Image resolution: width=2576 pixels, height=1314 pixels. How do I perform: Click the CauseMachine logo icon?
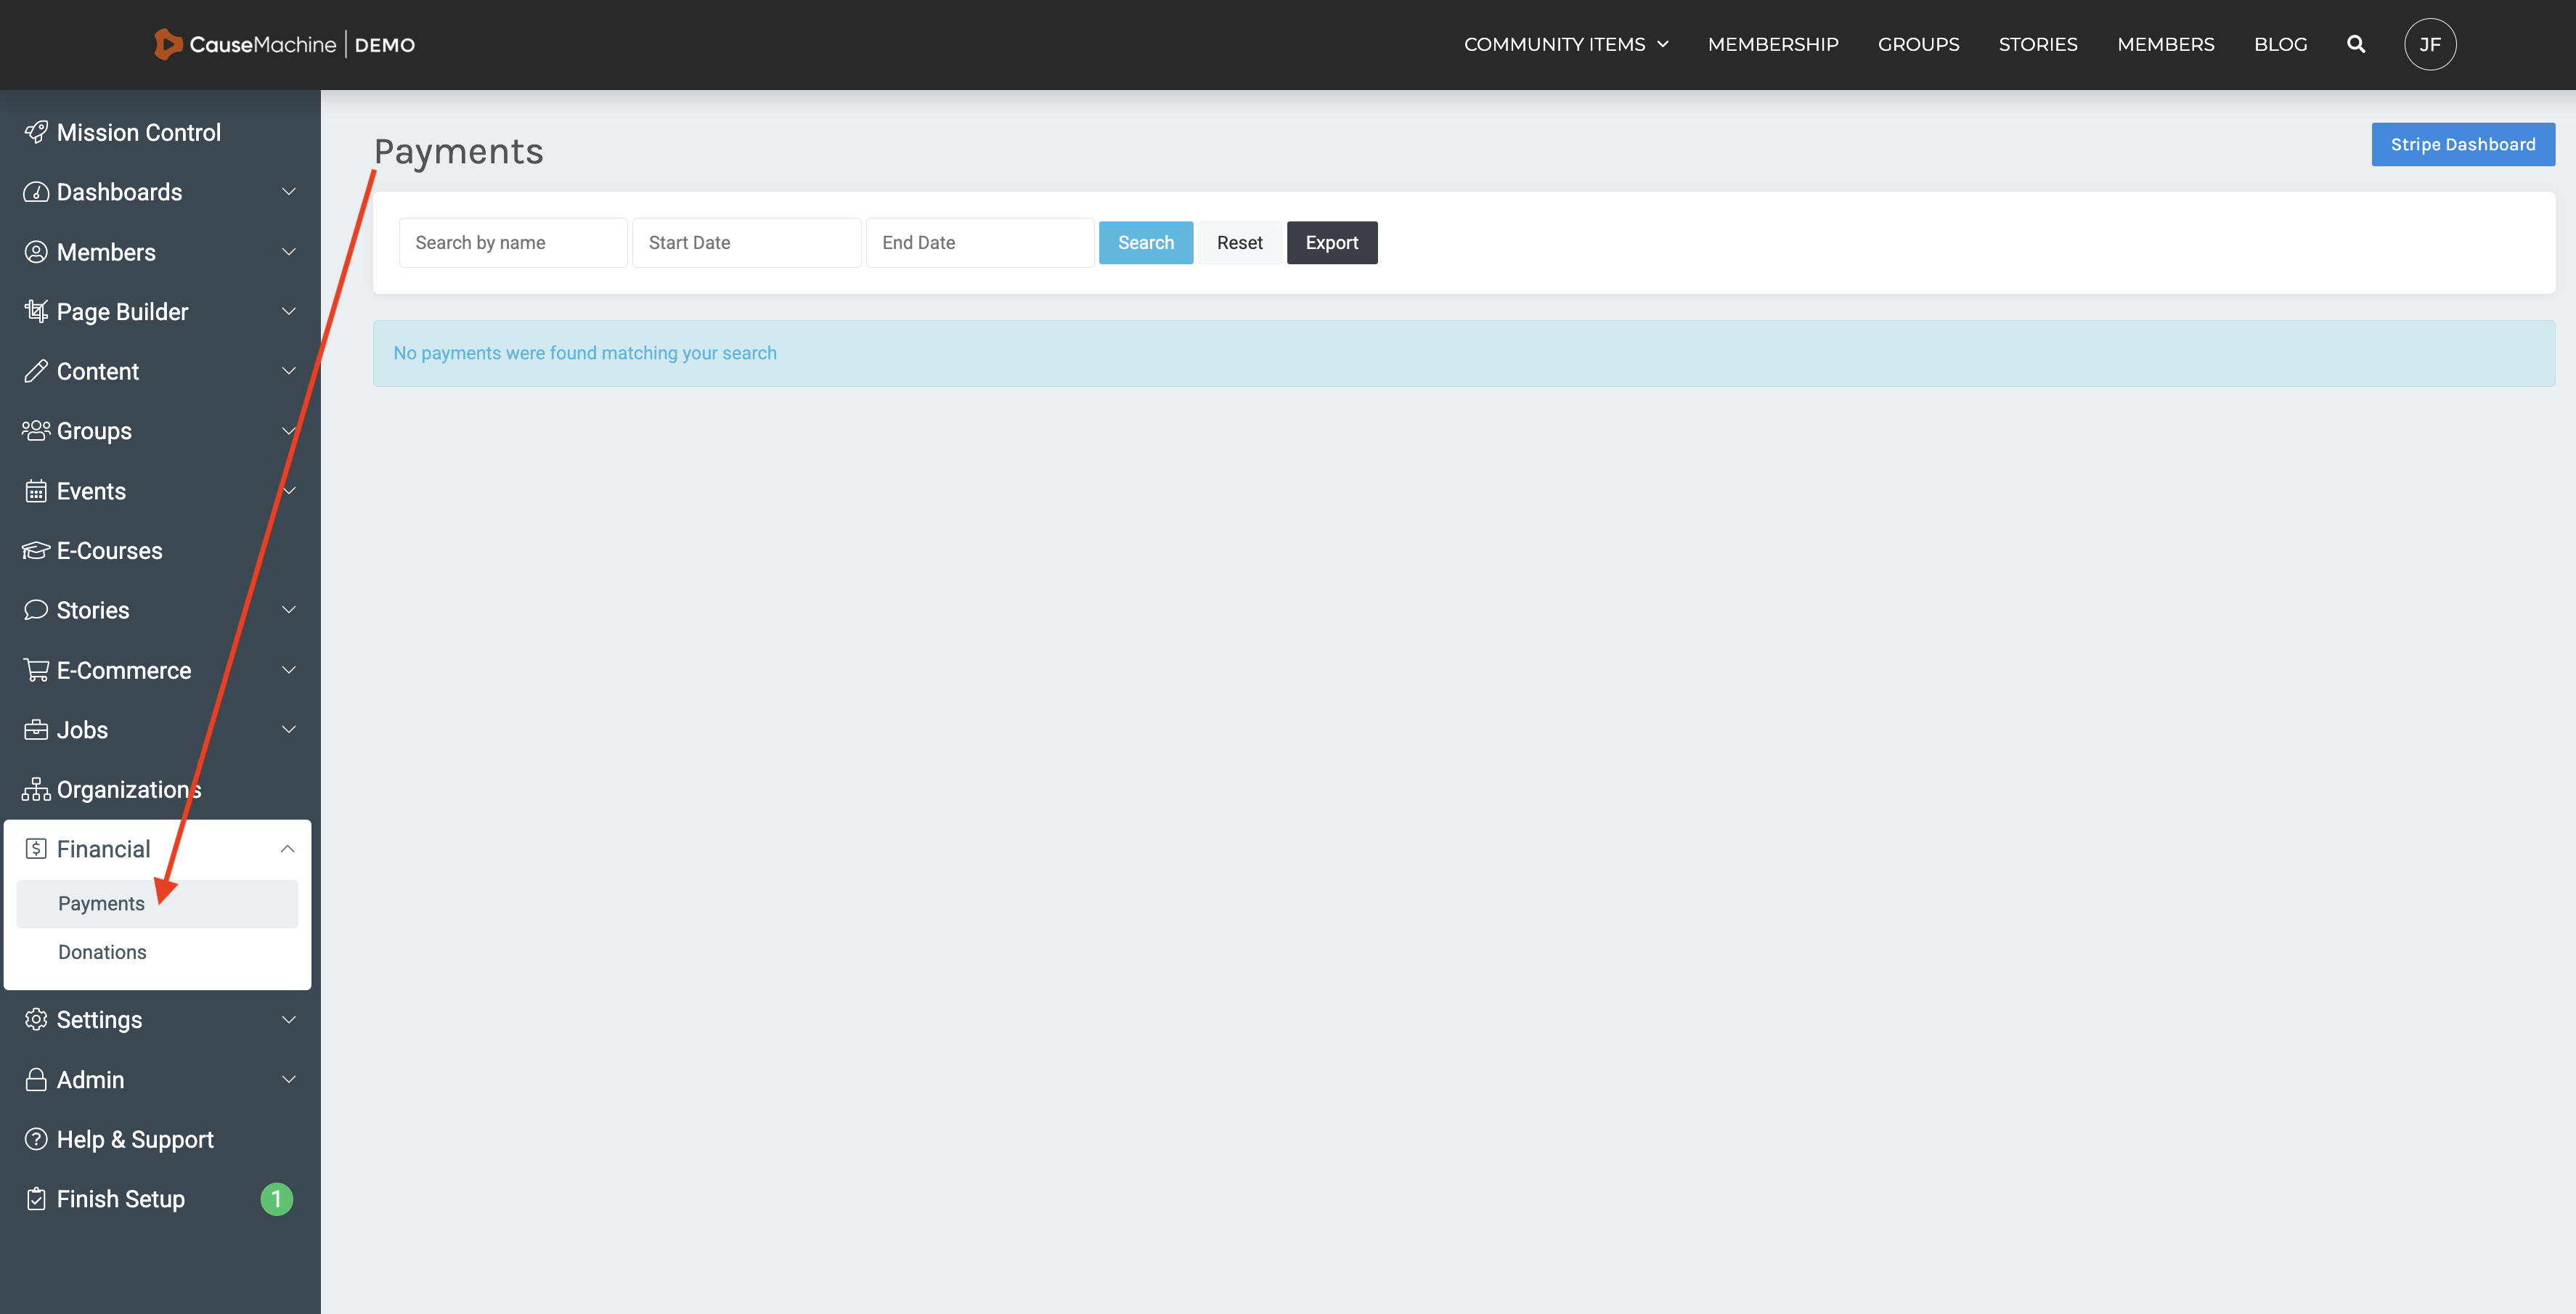point(167,44)
